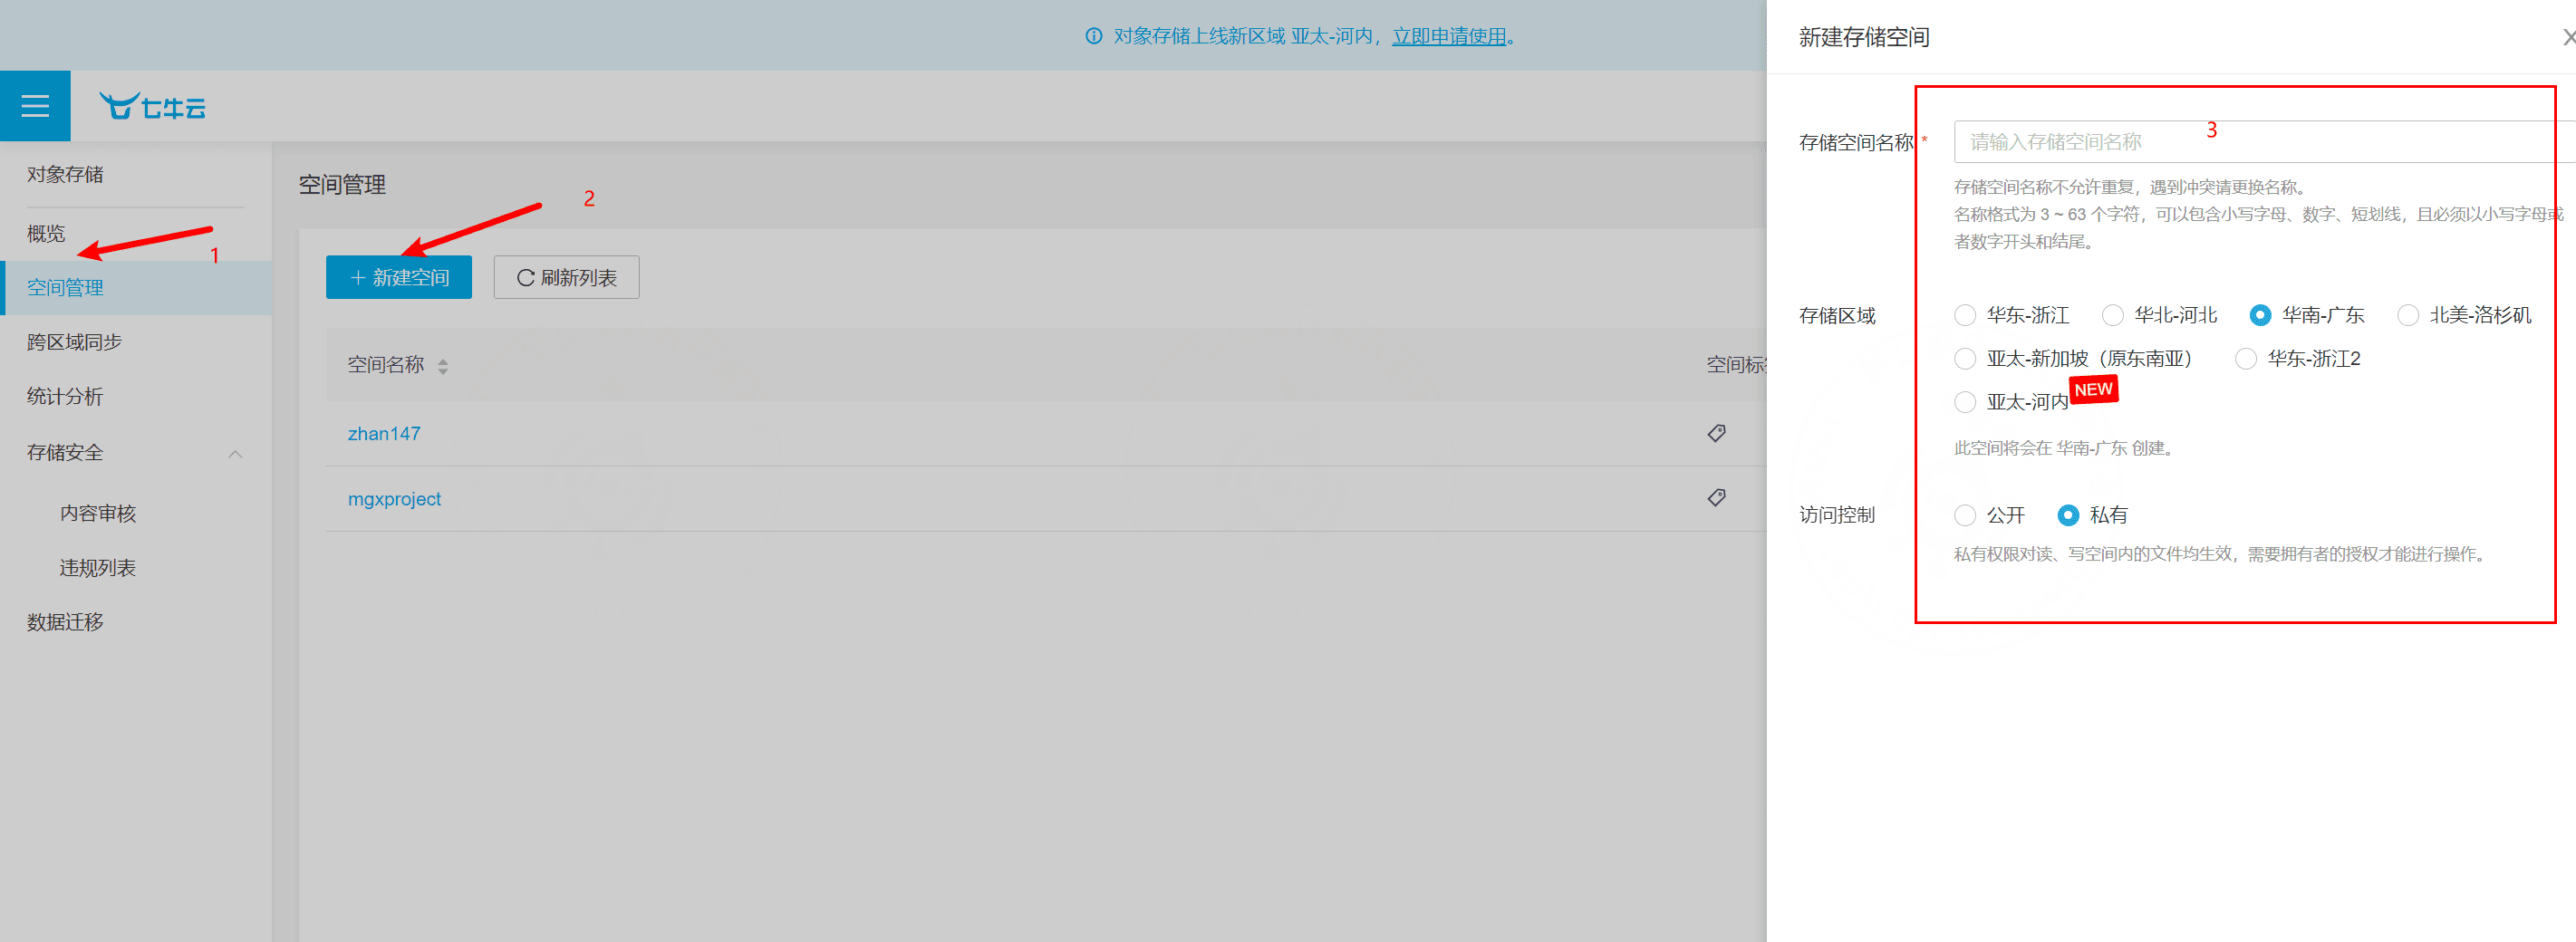
Task: Click the 刷新列表 button
Action: [566, 277]
